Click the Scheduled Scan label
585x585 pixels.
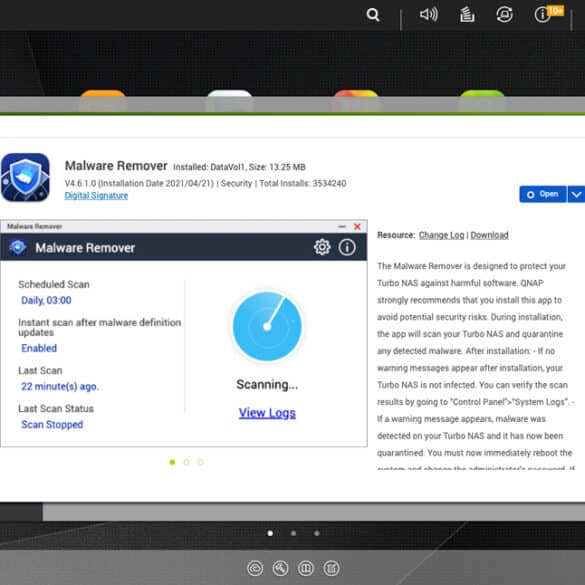54,284
